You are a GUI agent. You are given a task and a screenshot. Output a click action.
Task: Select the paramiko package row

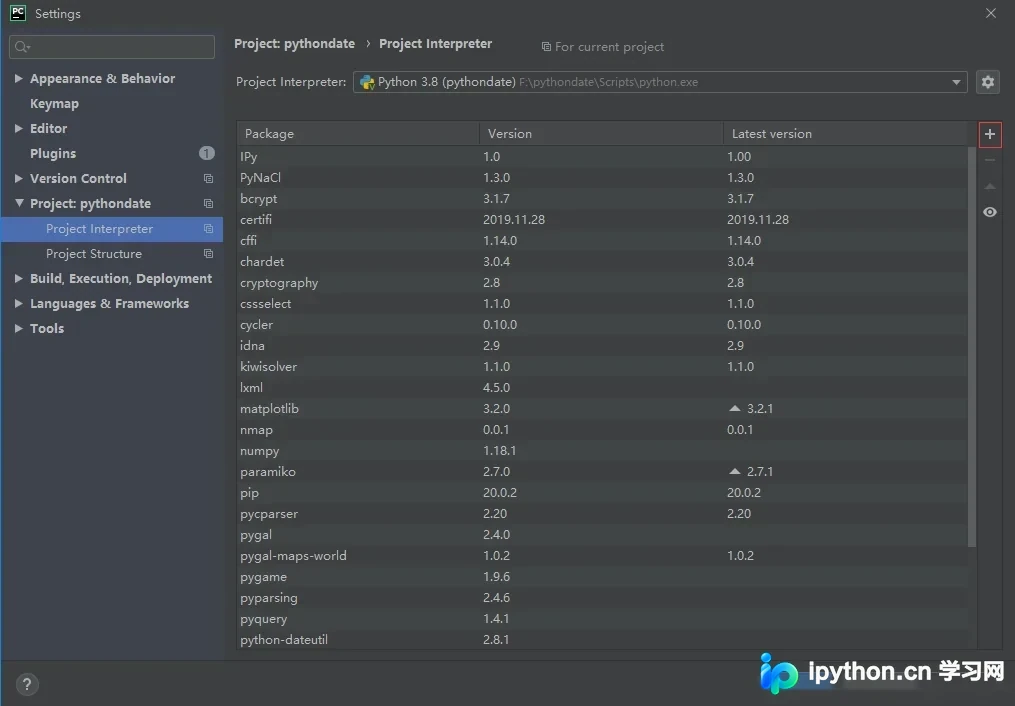(602, 472)
